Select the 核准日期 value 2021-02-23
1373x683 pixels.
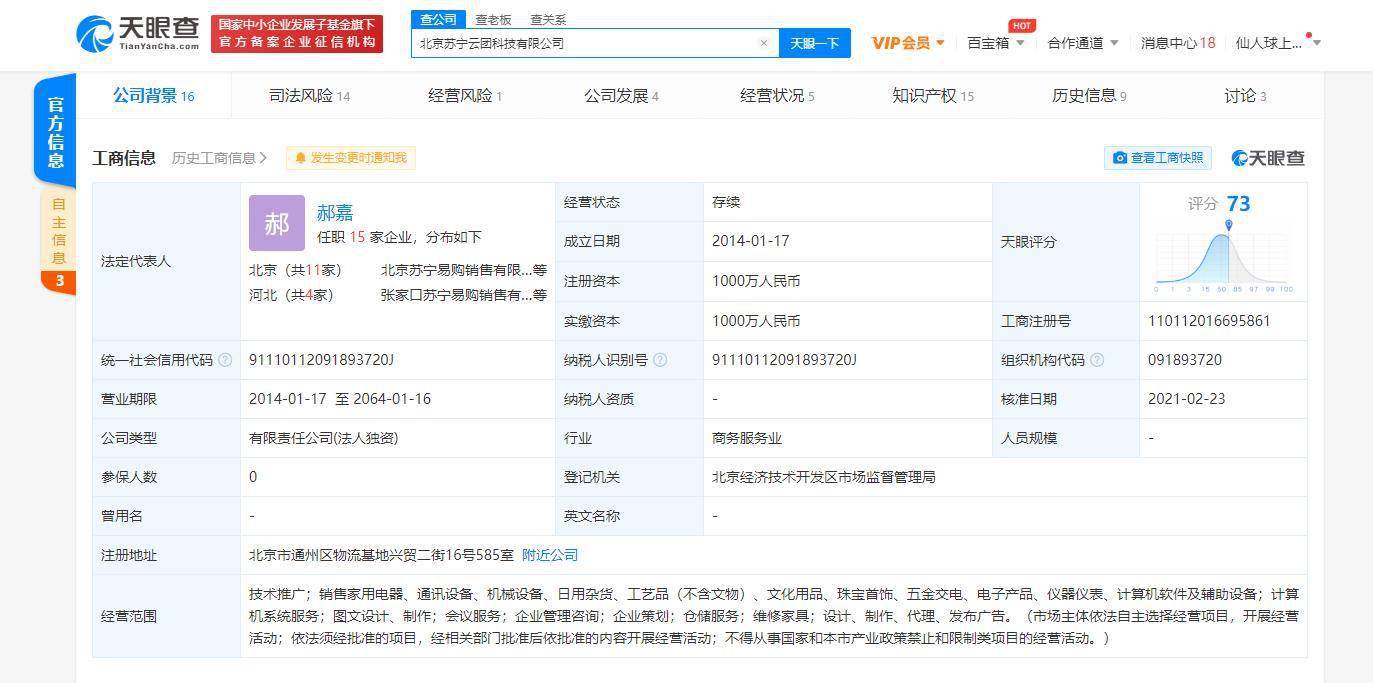click(x=1186, y=399)
